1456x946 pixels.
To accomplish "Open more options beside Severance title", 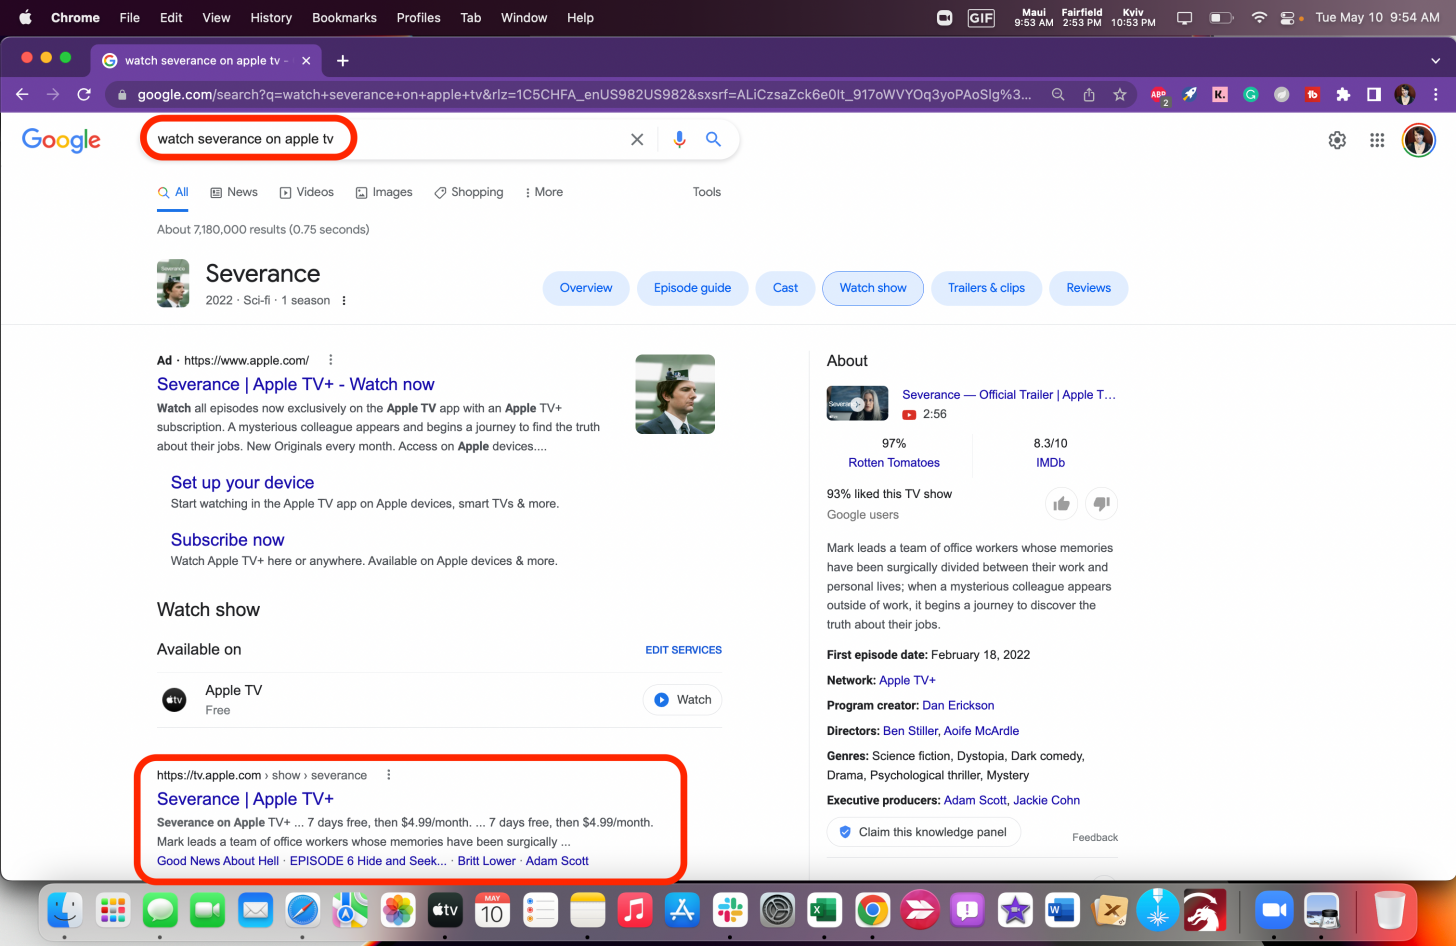I will click(x=344, y=300).
